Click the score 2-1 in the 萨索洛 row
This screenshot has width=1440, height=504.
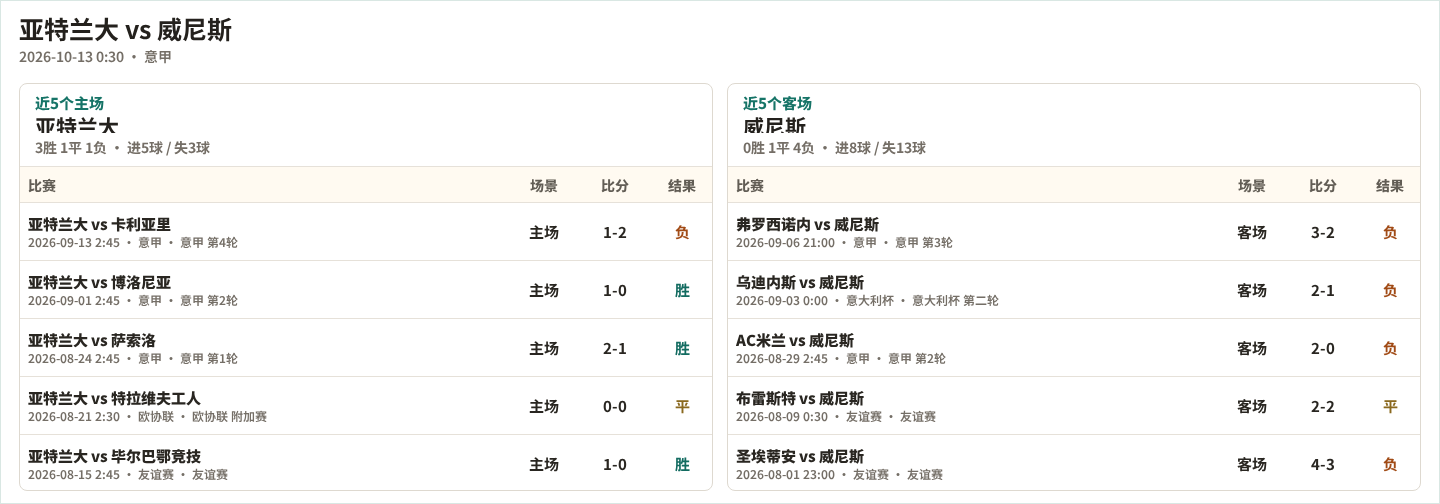point(615,348)
